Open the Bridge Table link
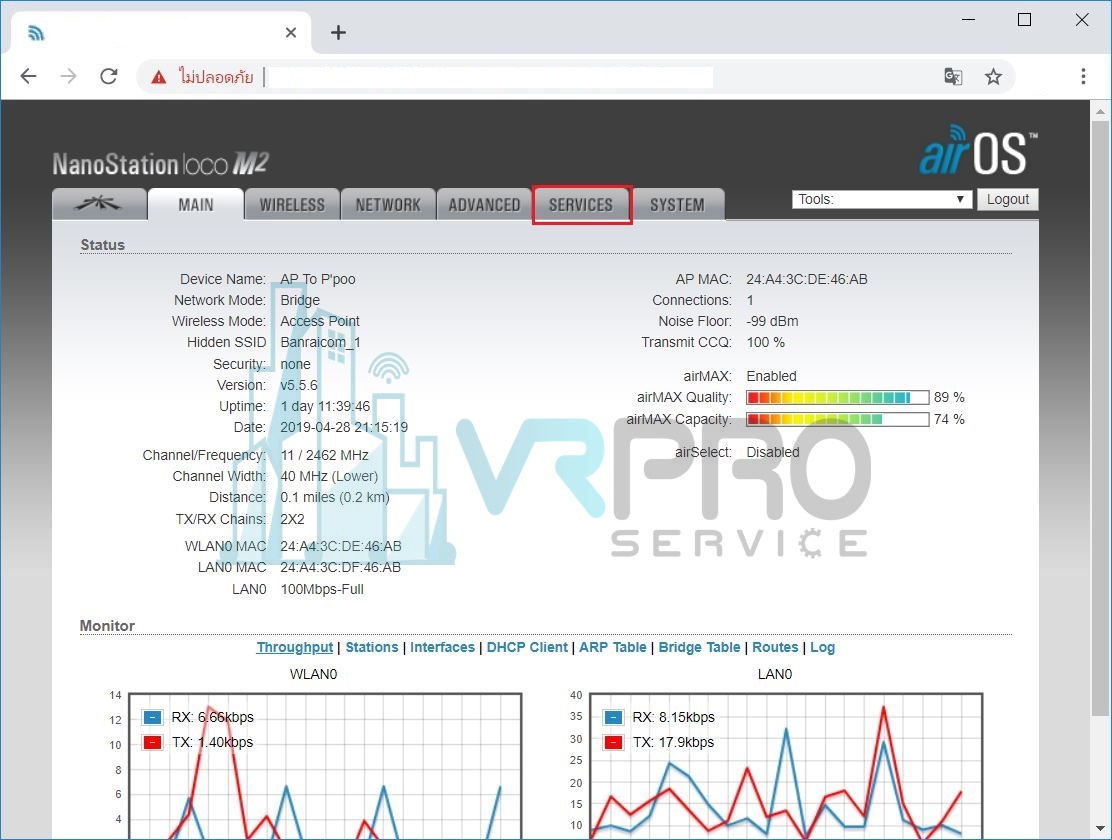This screenshot has width=1112, height=840. [699, 647]
